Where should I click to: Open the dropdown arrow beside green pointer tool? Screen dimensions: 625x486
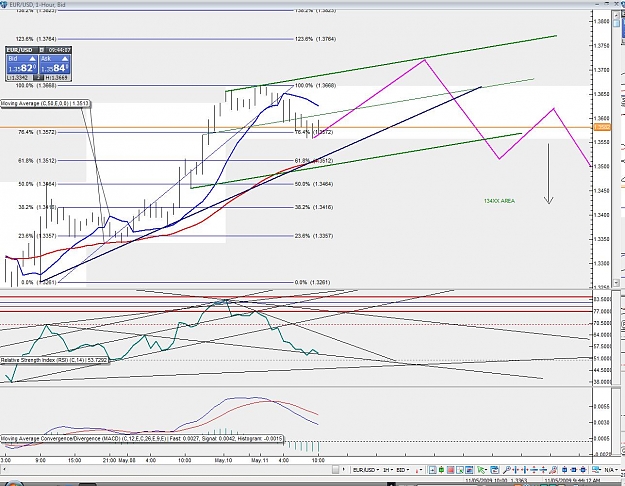coord(487,470)
